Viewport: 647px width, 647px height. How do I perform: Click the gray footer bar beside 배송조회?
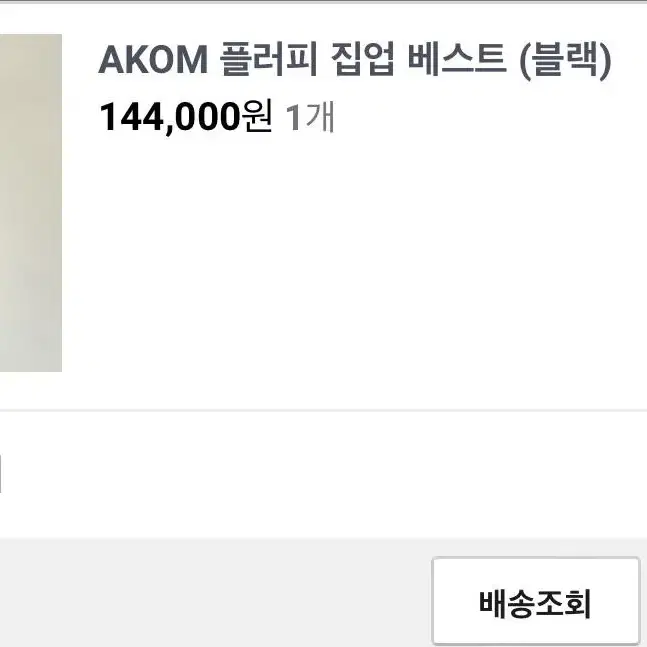click(215, 593)
